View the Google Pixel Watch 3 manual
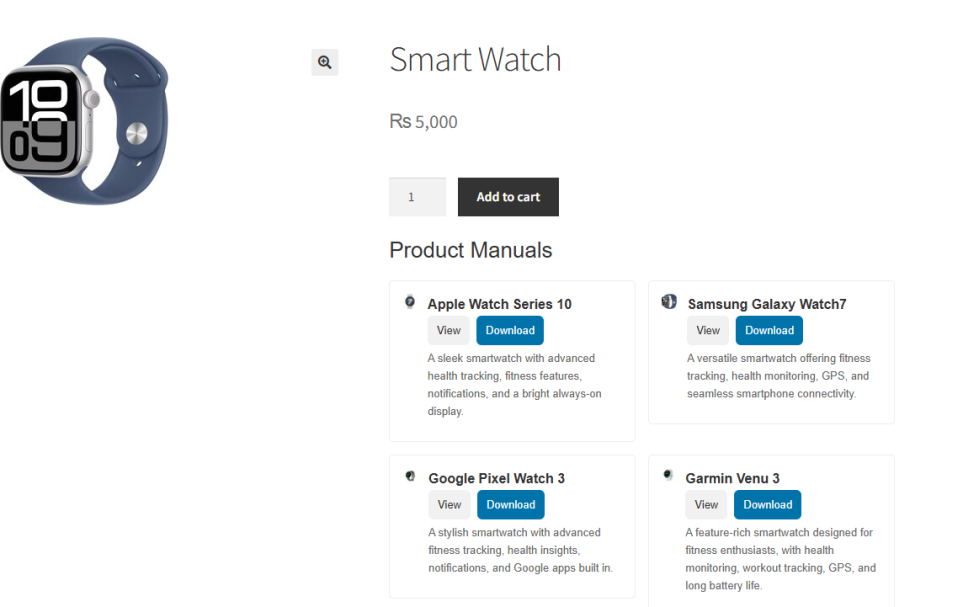 (450, 505)
